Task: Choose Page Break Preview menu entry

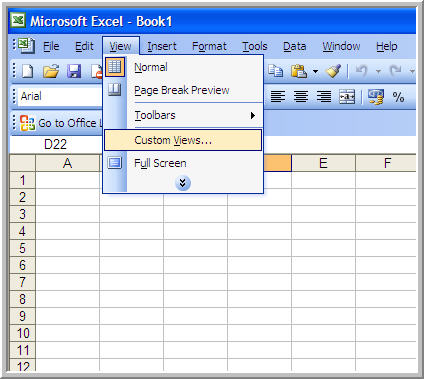Action: point(183,90)
